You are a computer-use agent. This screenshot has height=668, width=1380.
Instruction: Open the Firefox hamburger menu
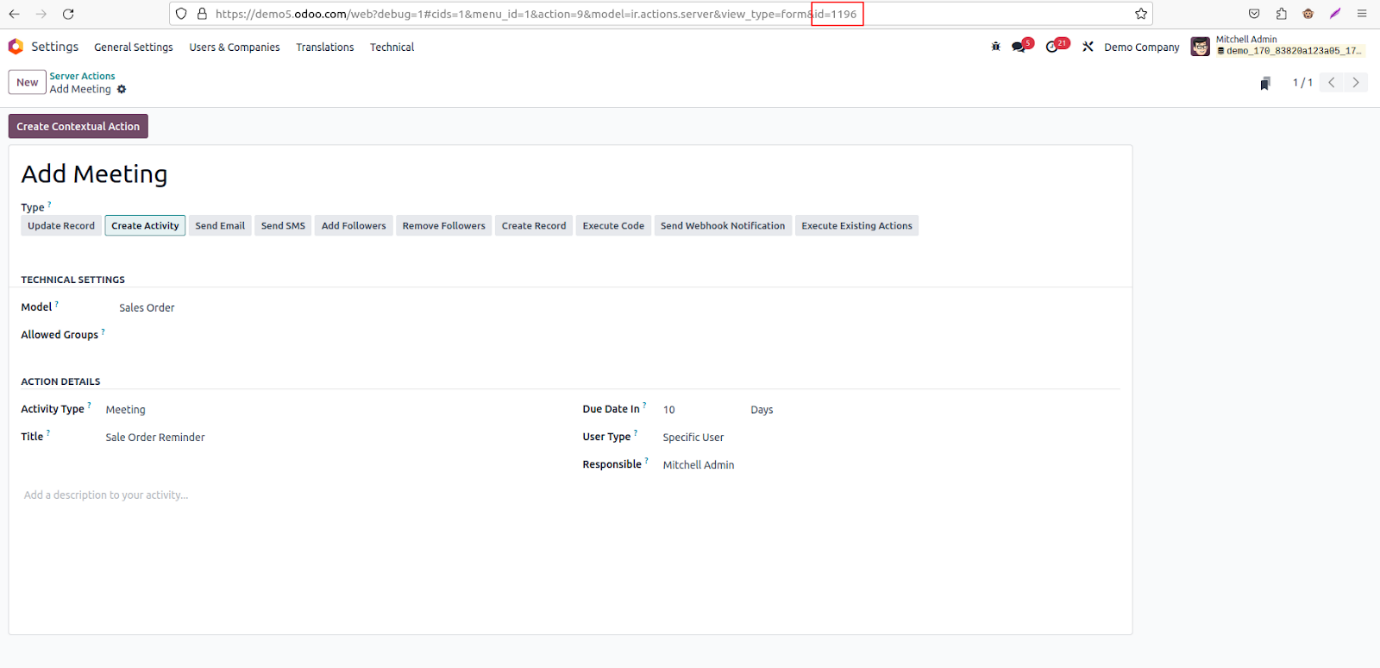(1362, 14)
